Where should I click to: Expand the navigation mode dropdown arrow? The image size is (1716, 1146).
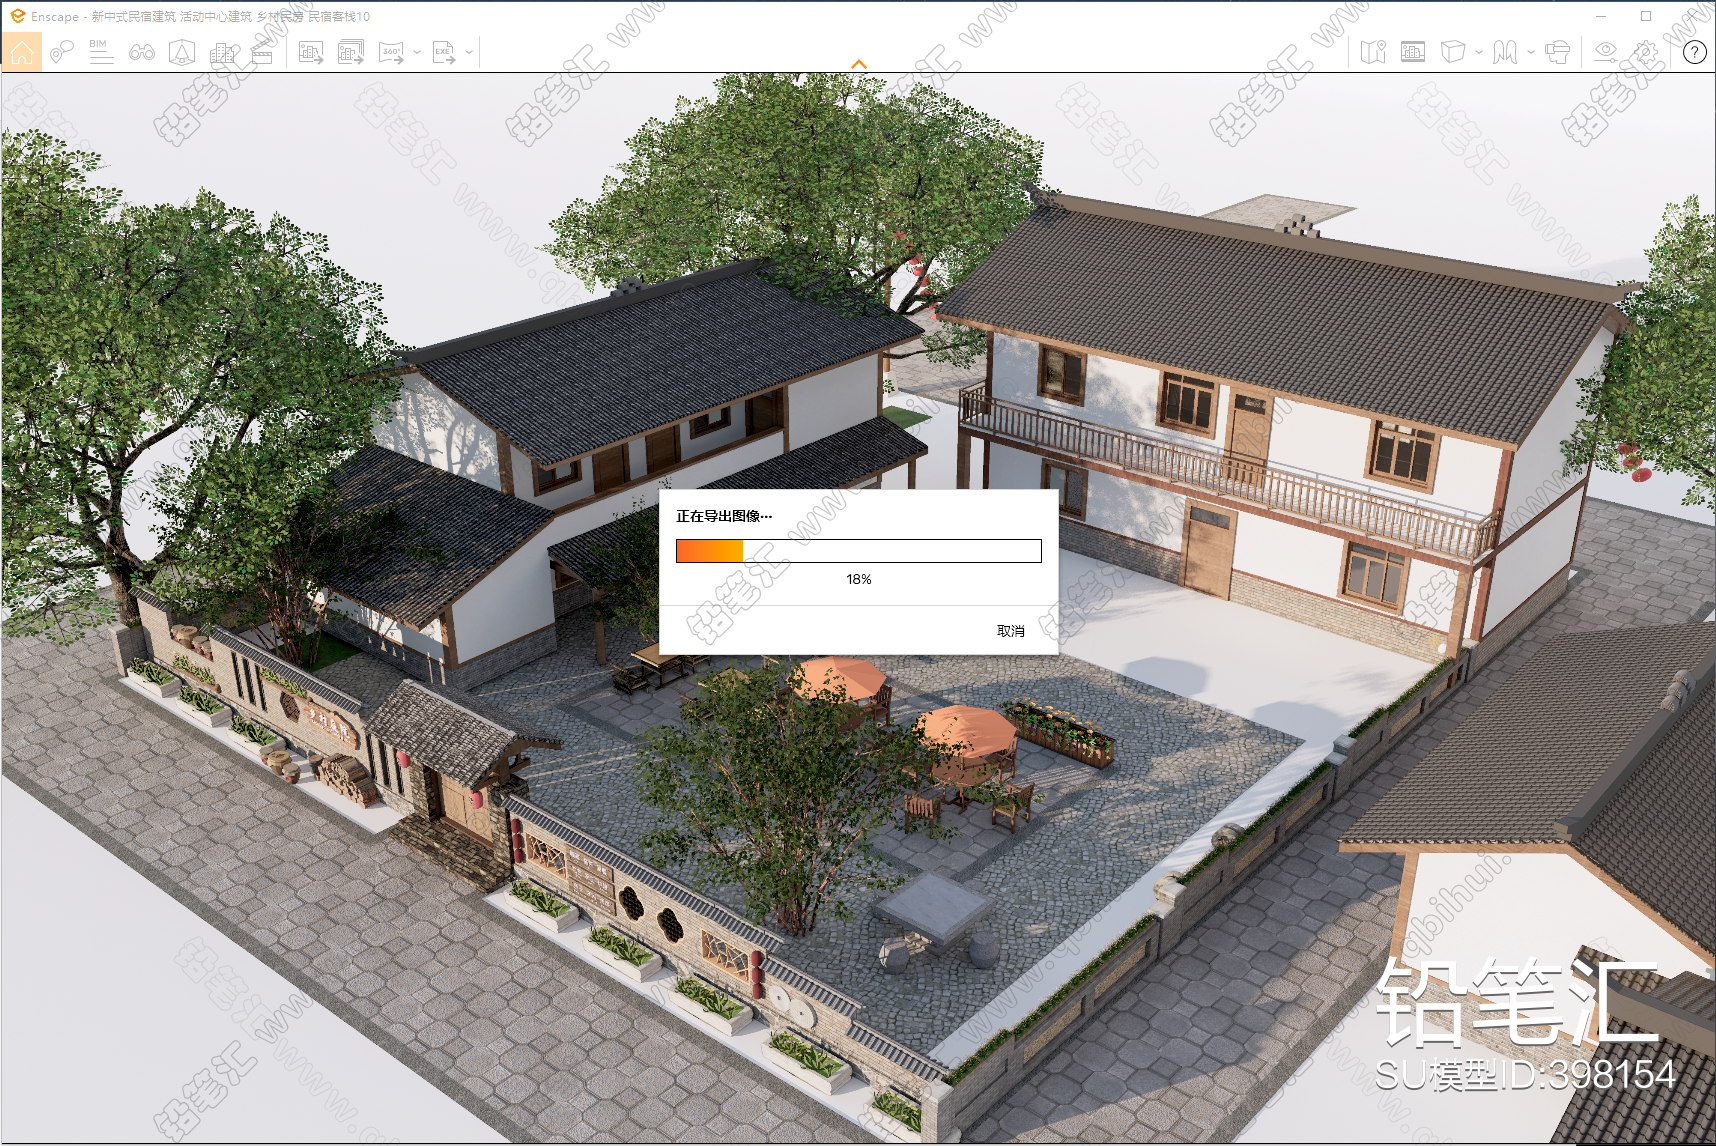point(1531,52)
